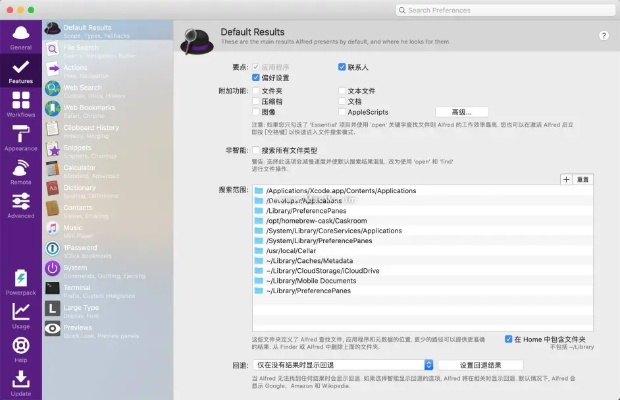Toggle the 联系人 checkbox
Image resolution: width=620 pixels, height=400 pixels.
tap(342, 66)
